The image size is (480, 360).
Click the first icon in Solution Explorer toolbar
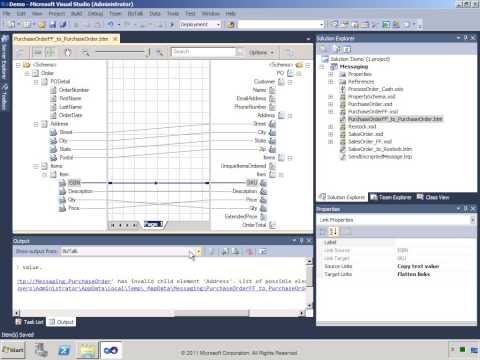click(x=323, y=49)
